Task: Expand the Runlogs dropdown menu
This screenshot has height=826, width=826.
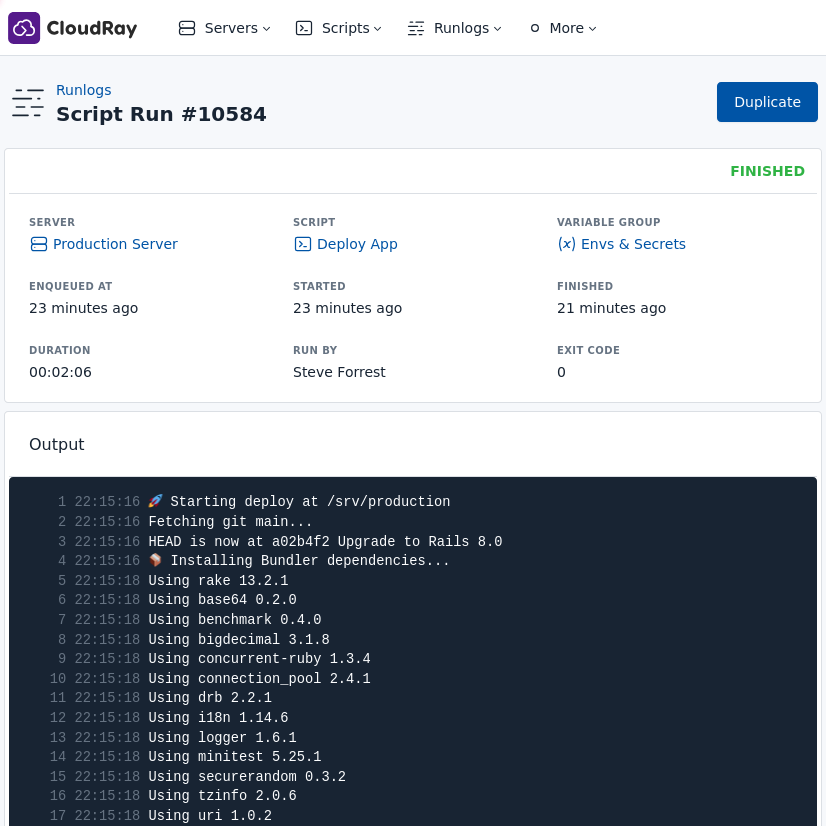Action: [x=497, y=28]
